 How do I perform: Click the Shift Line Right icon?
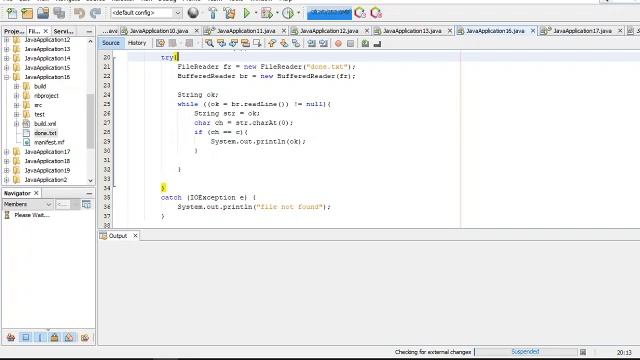pyautogui.click(x=324, y=43)
